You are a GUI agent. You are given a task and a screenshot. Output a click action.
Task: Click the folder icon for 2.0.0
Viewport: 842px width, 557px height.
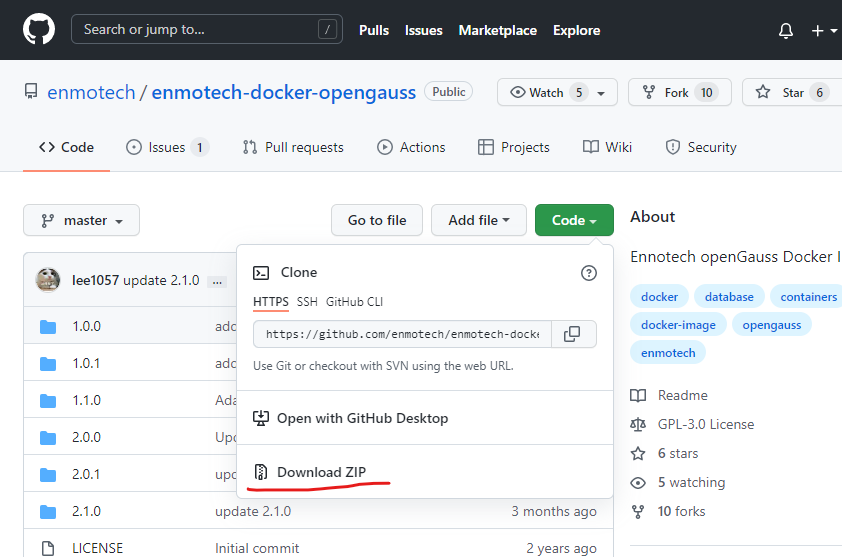(48, 438)
